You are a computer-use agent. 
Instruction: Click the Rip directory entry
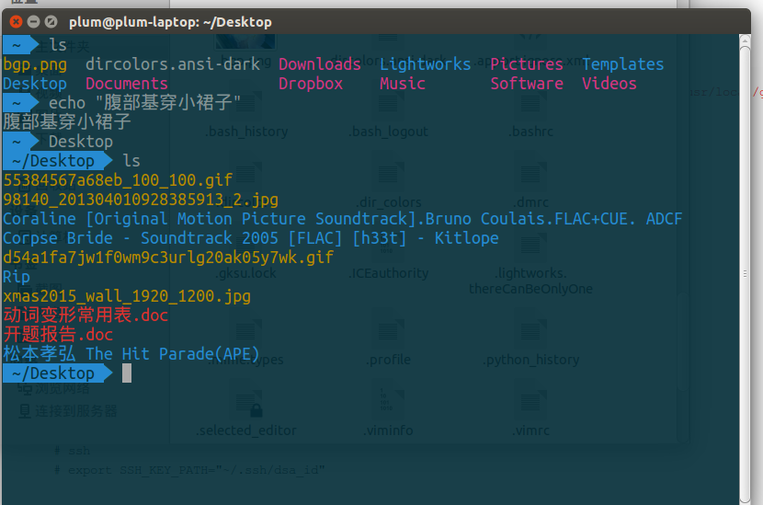pos(17,277)
